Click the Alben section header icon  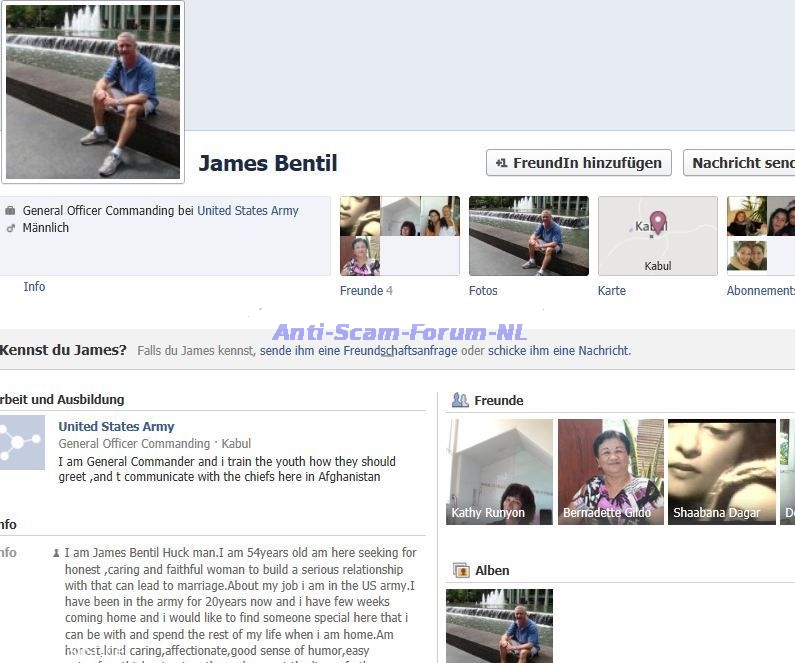click(x=461, y=570)
